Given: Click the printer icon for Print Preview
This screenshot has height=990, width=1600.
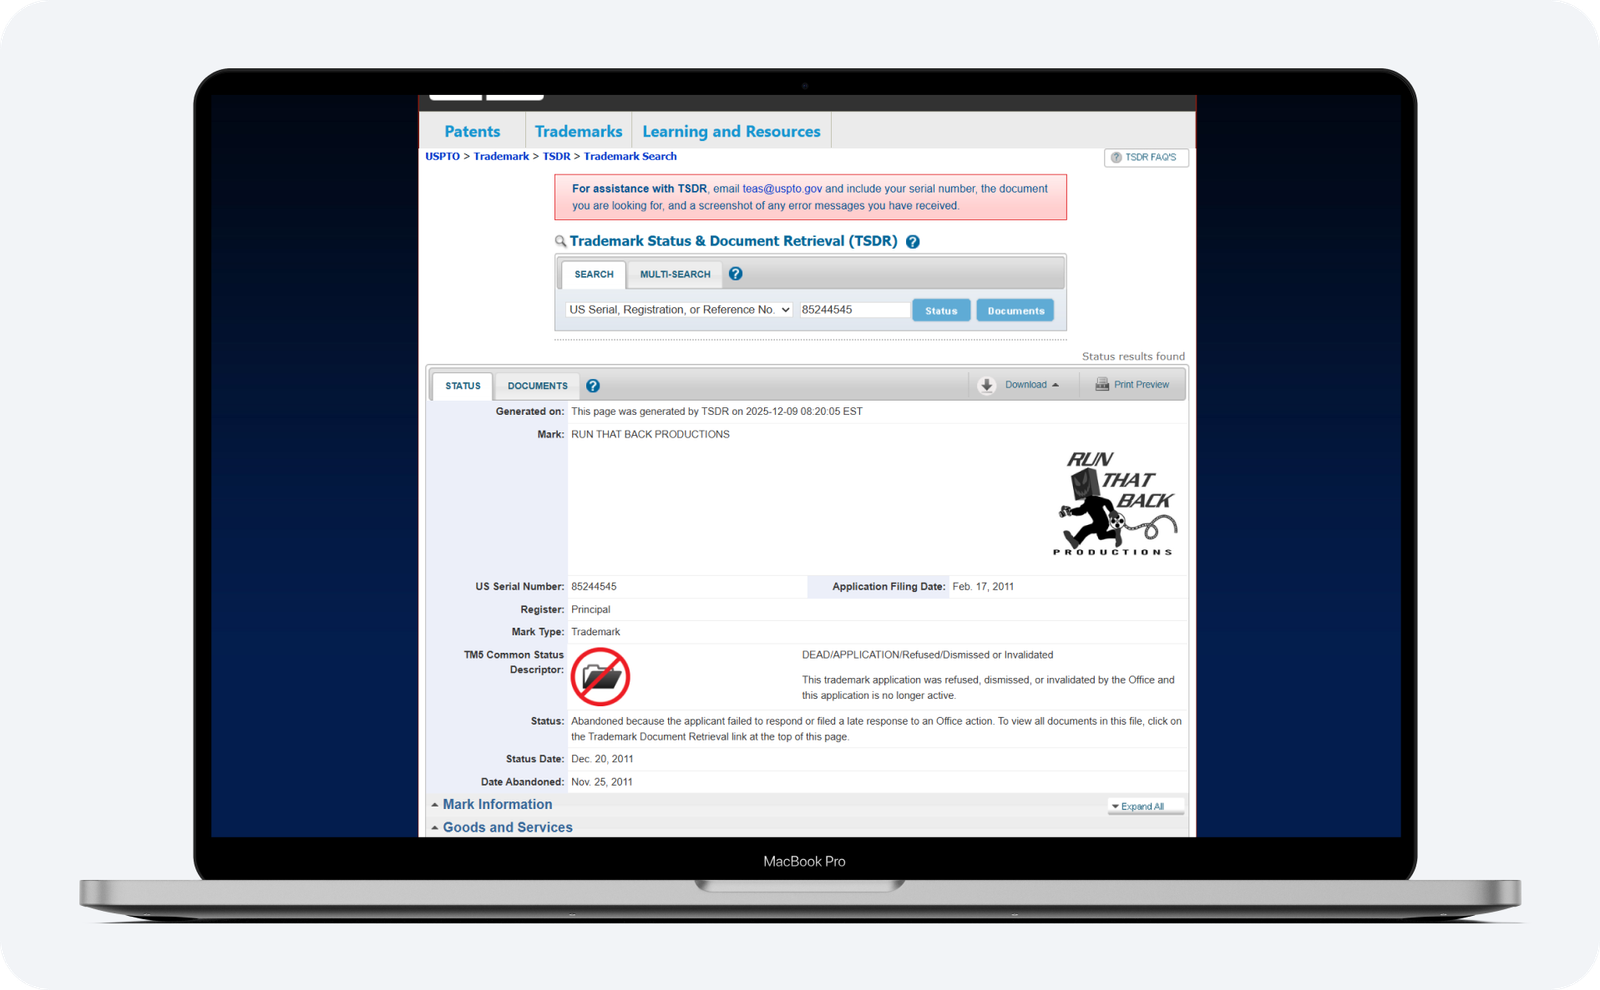Looking at the screenshot, I should point(1102,385).
